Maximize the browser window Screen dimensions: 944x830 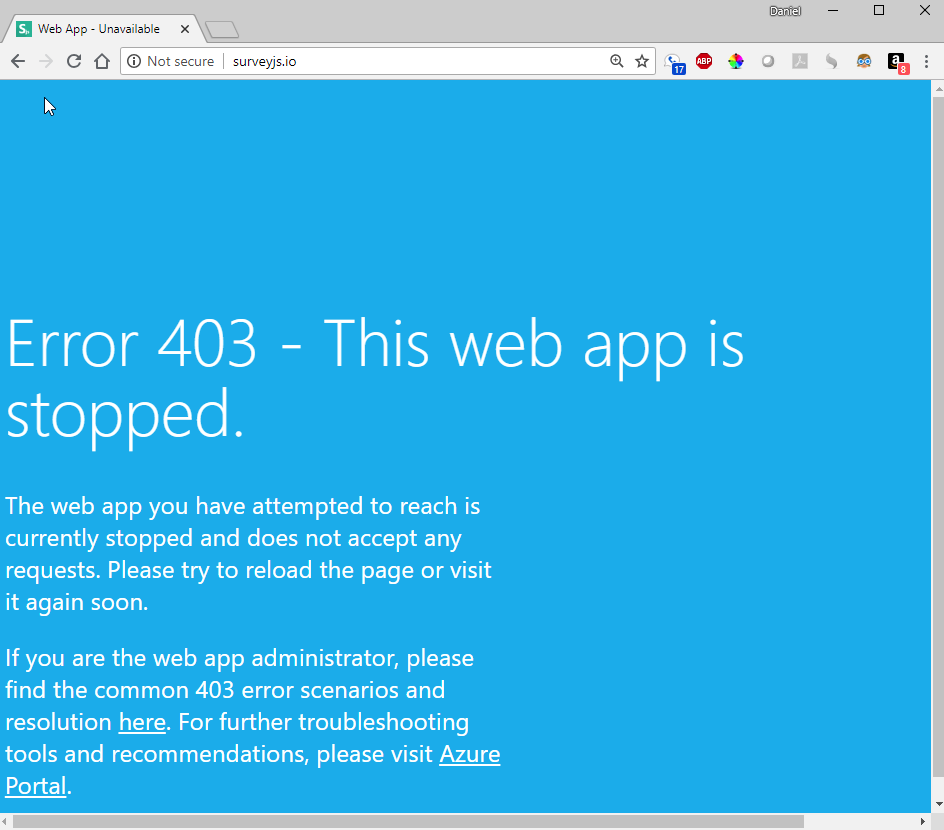click(x=879, y=11)
